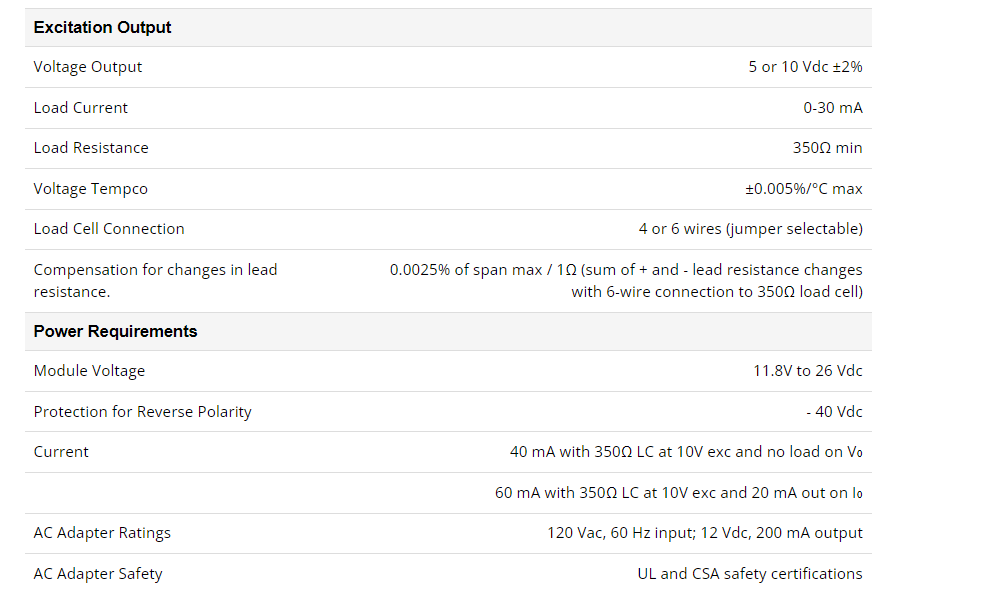The image size is (1000, 594).
Task: Select the Module Voltage label
Action: 89,371
